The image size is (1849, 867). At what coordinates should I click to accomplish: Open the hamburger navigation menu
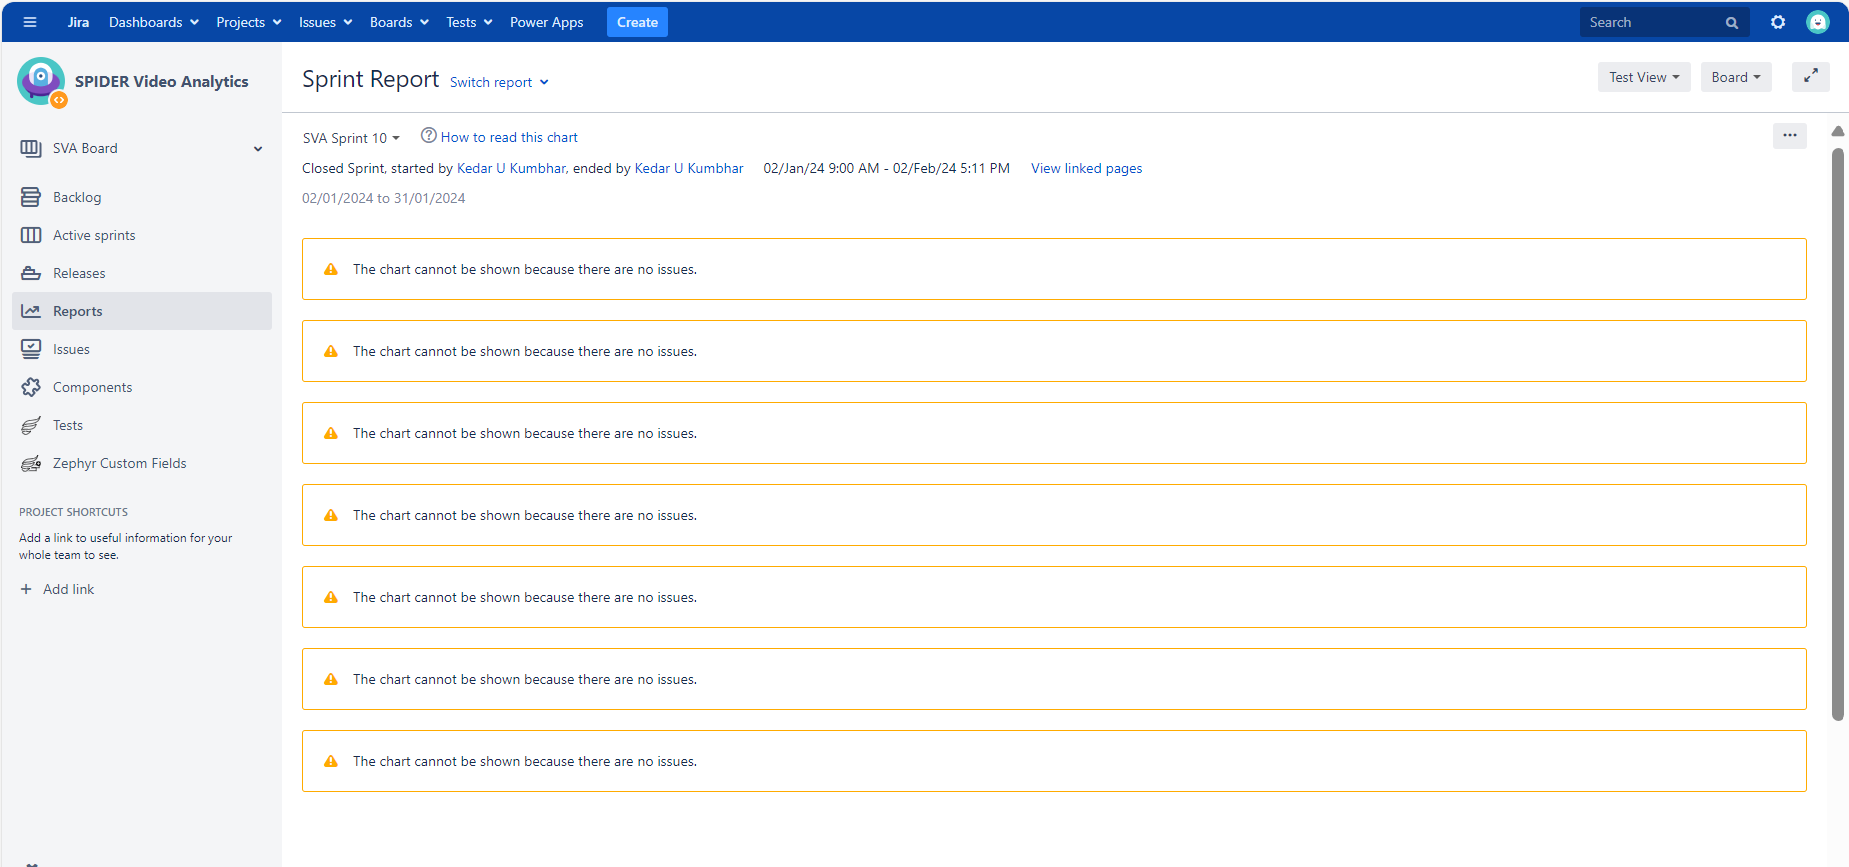30,22
